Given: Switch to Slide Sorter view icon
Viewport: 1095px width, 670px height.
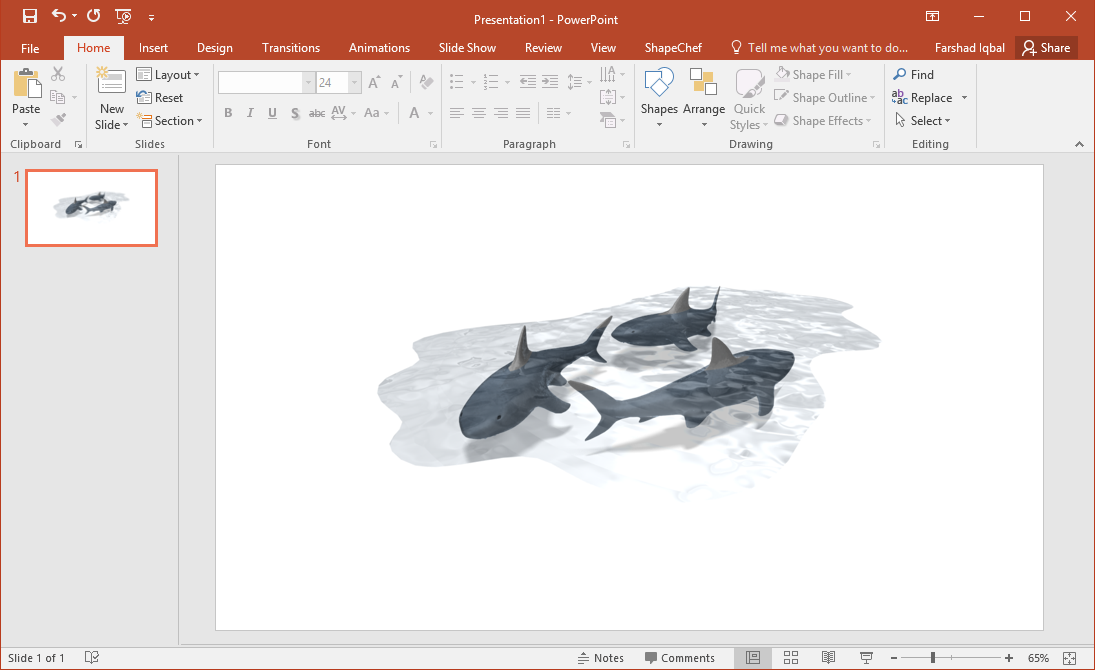Looking at the screenshot, I should 791,657.
